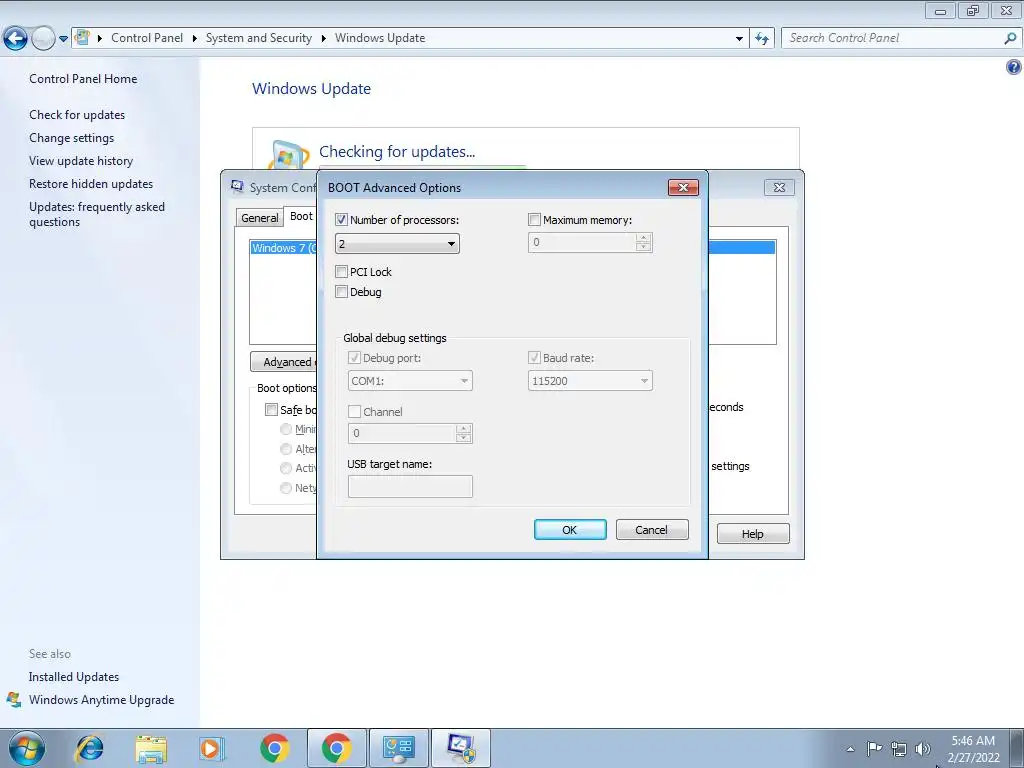Click the search magnifier icon
Screen dimensions: 1024x768
tap(1010, 39)
